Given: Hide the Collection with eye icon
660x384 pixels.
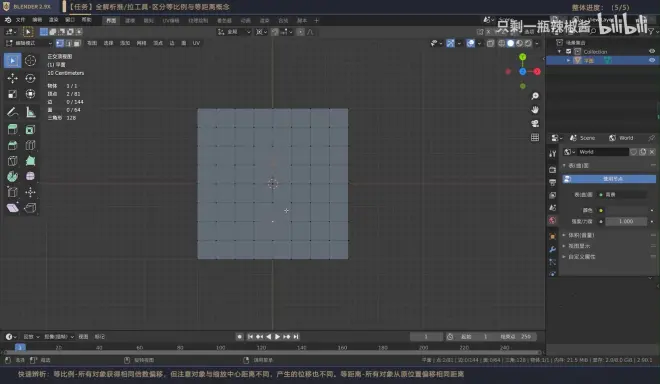Looking at the screenshot, I should coord(652,51).
